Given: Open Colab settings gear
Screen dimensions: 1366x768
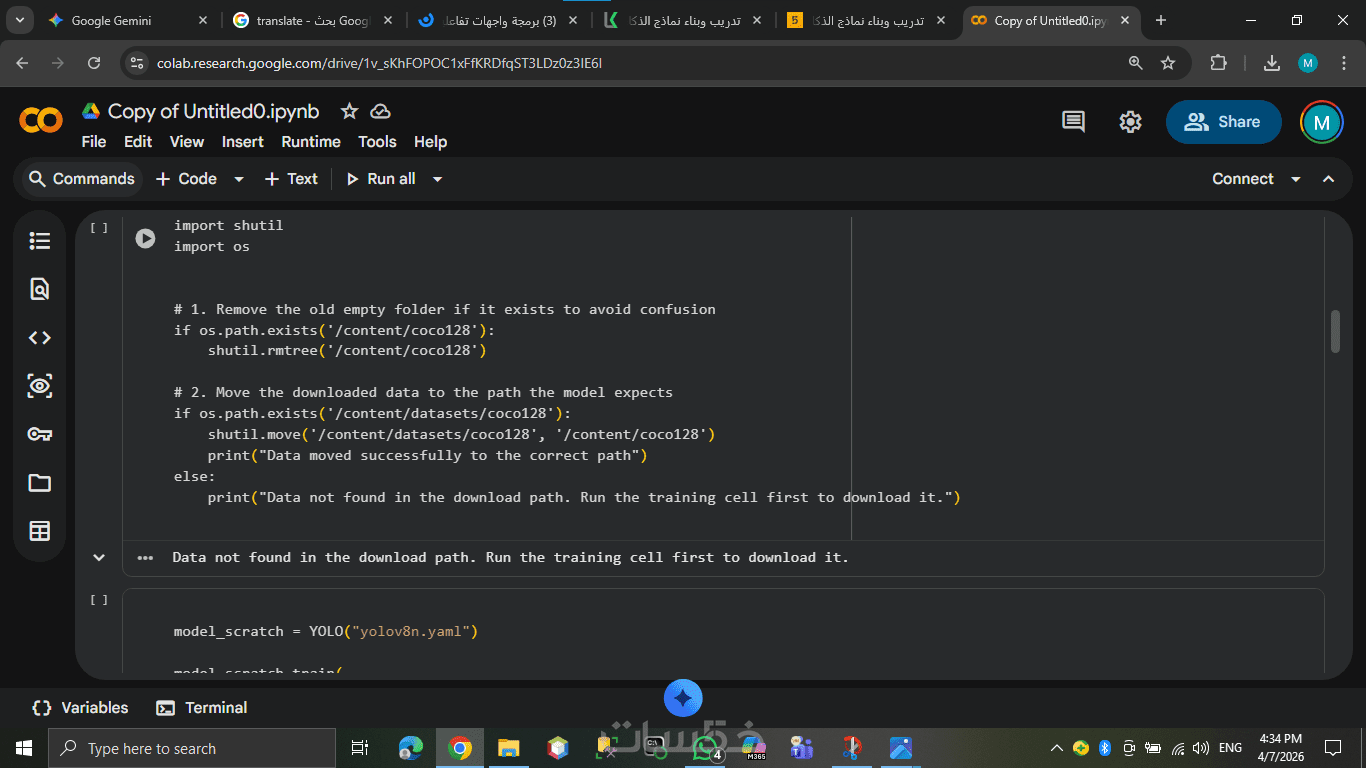Looking at the screenshot, I should (x=1130, y=122).
